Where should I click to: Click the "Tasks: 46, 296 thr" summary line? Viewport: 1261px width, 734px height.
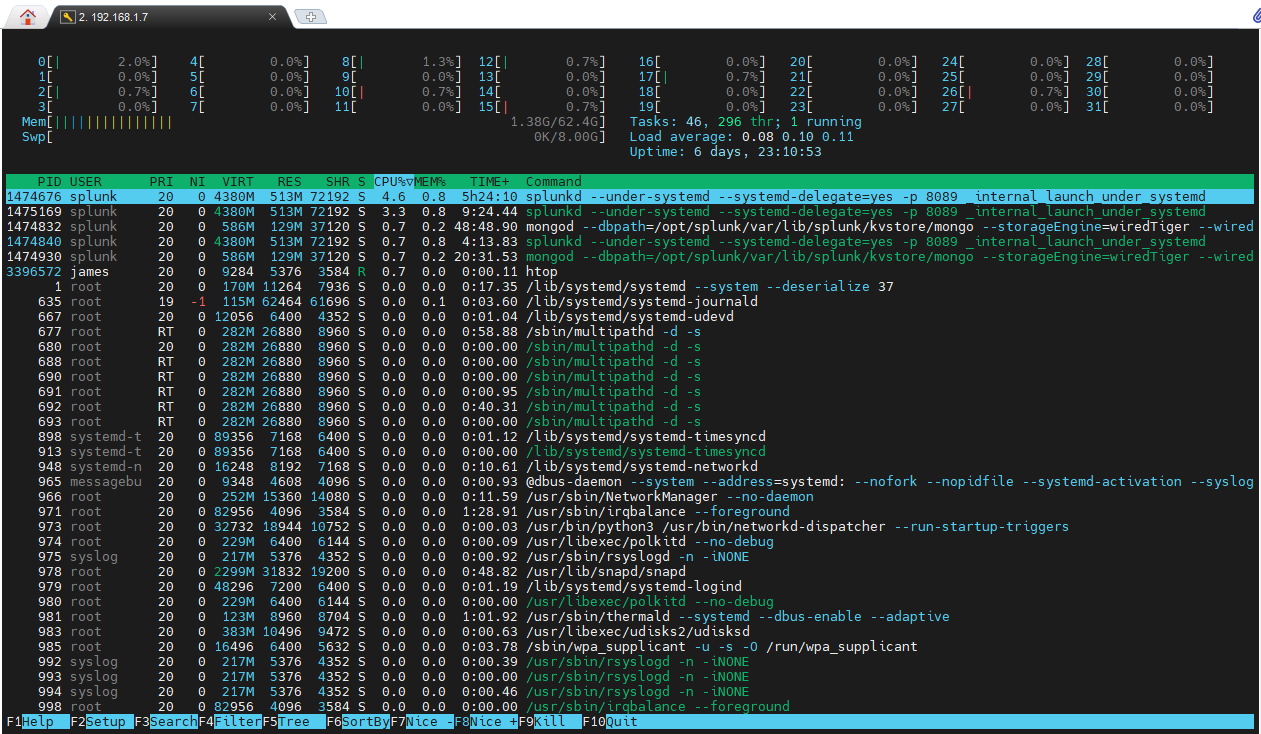pyautogui.click(x=746, y=122)
